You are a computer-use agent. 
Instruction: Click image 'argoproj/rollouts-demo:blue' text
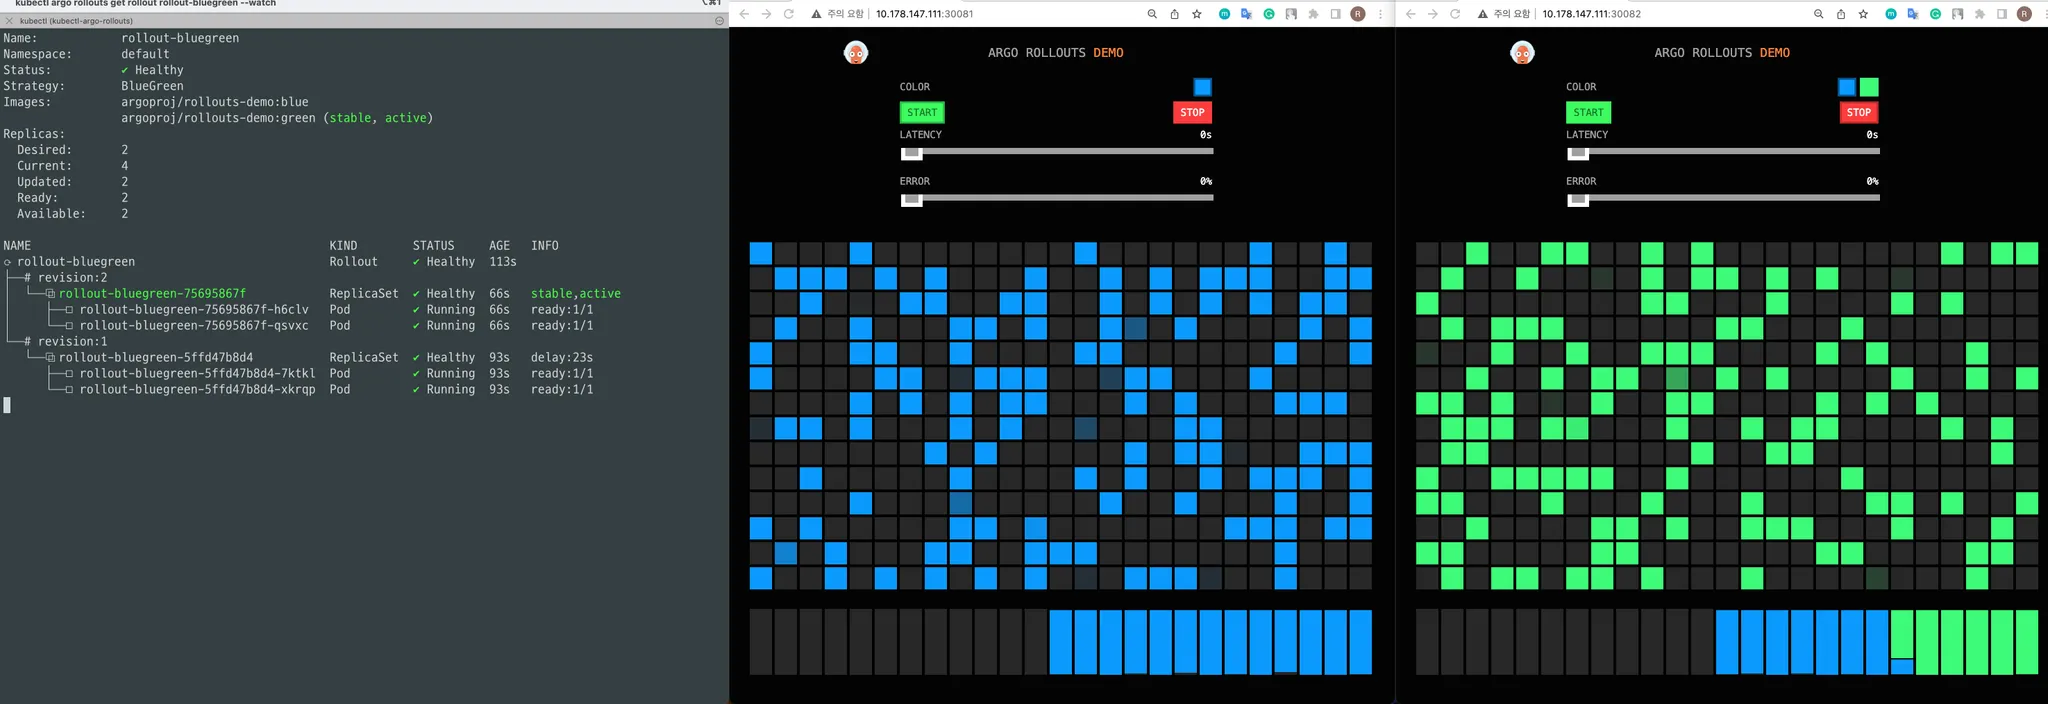[x=215, y=102]
